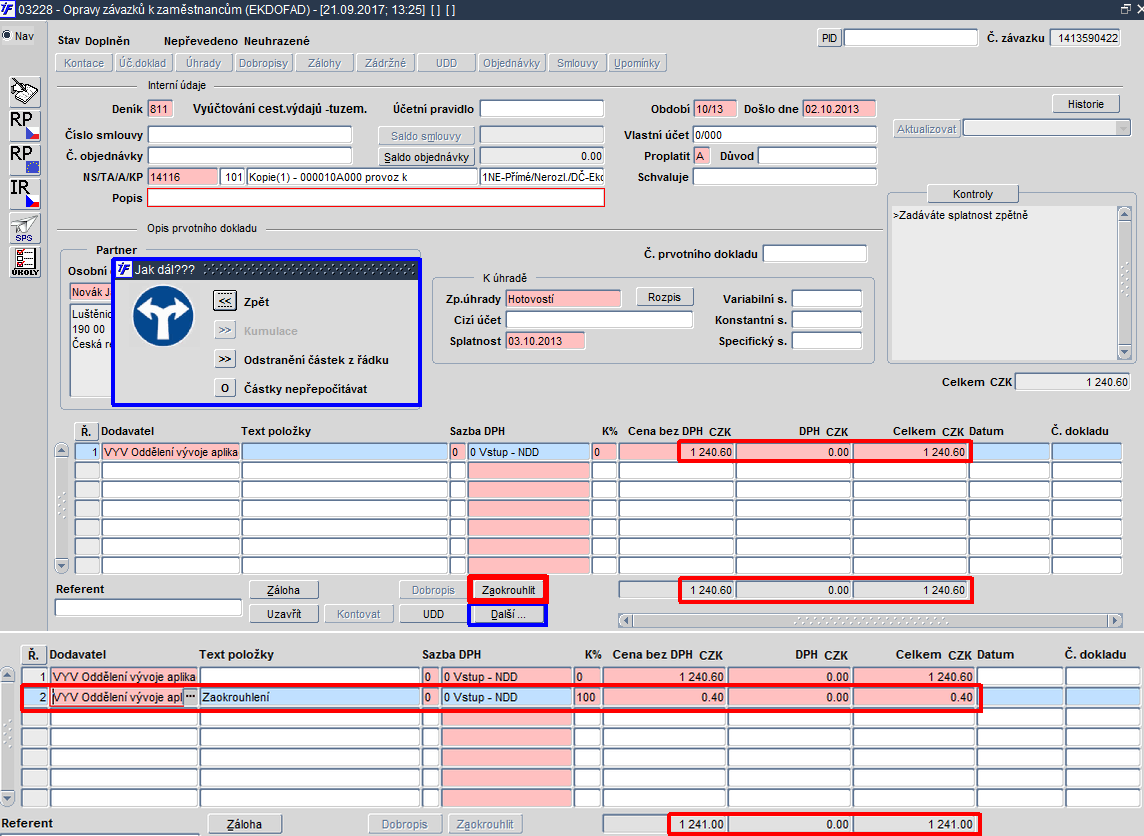Open the ÚKOLY tasks icon
This screenshot has width=1144, height=836.
pos(24,262)
